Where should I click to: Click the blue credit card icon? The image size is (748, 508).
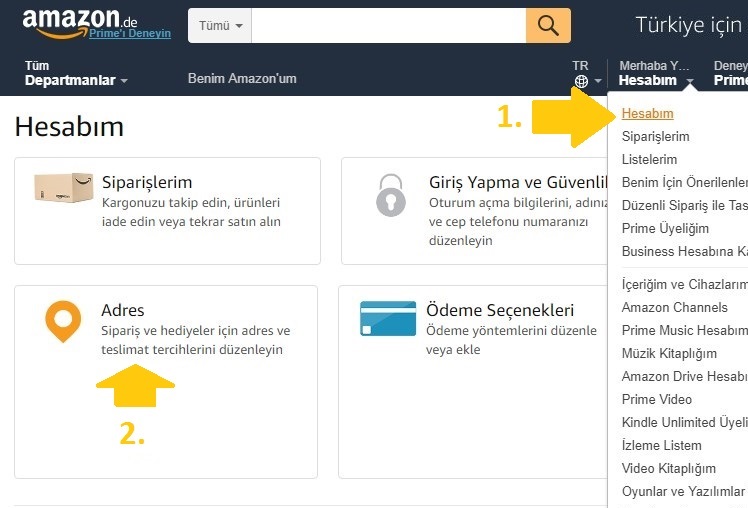[x=388, y=318]
